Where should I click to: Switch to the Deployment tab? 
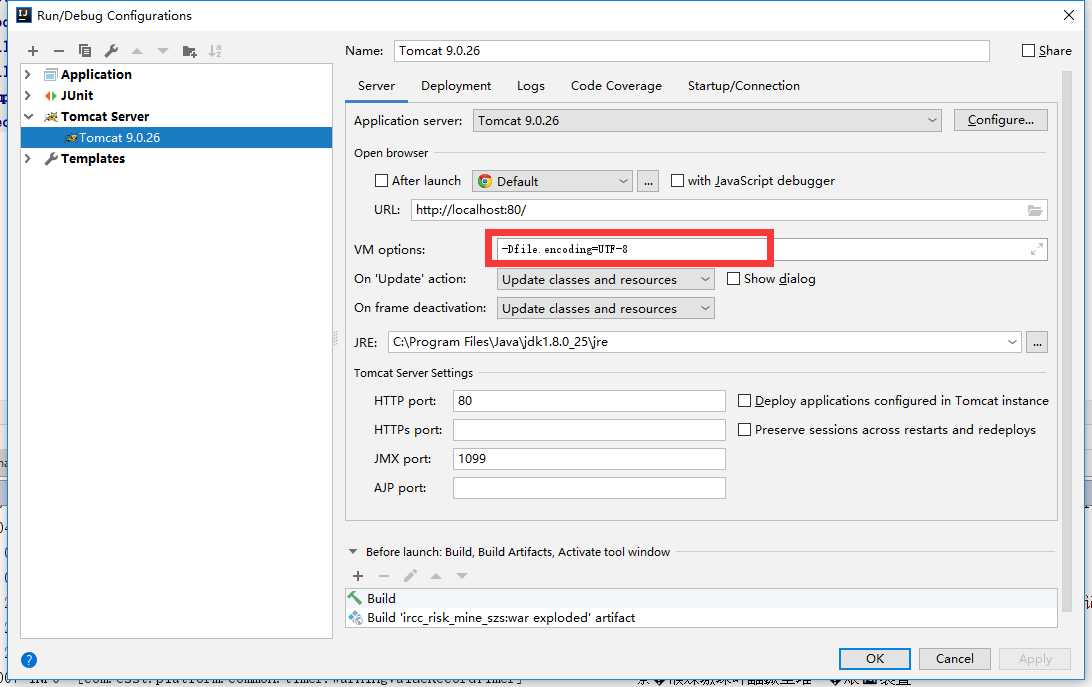click(456, 86)
